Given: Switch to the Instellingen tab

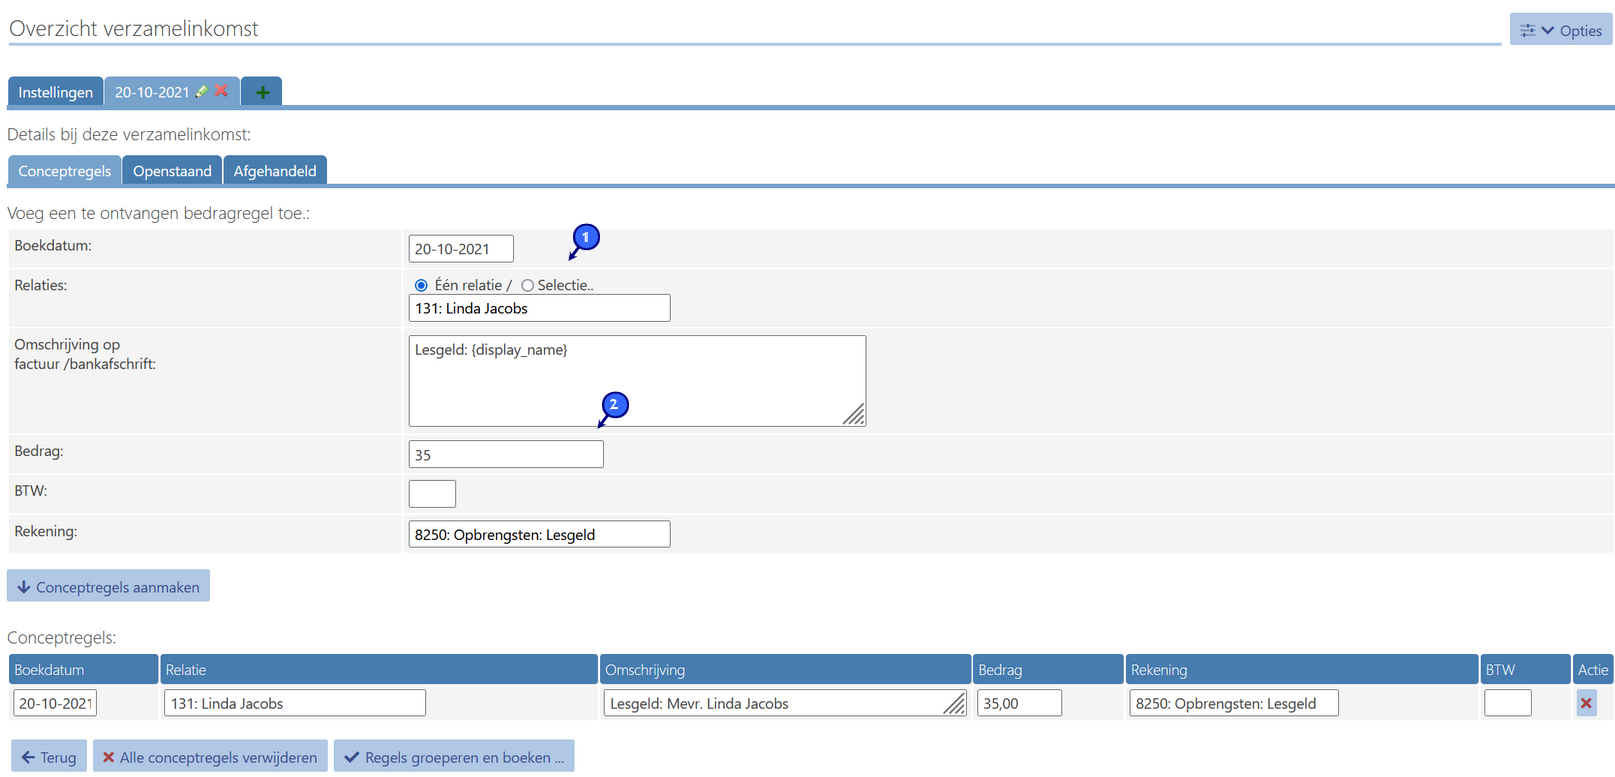Looking at the screenshot, I should tap(55, 92).
